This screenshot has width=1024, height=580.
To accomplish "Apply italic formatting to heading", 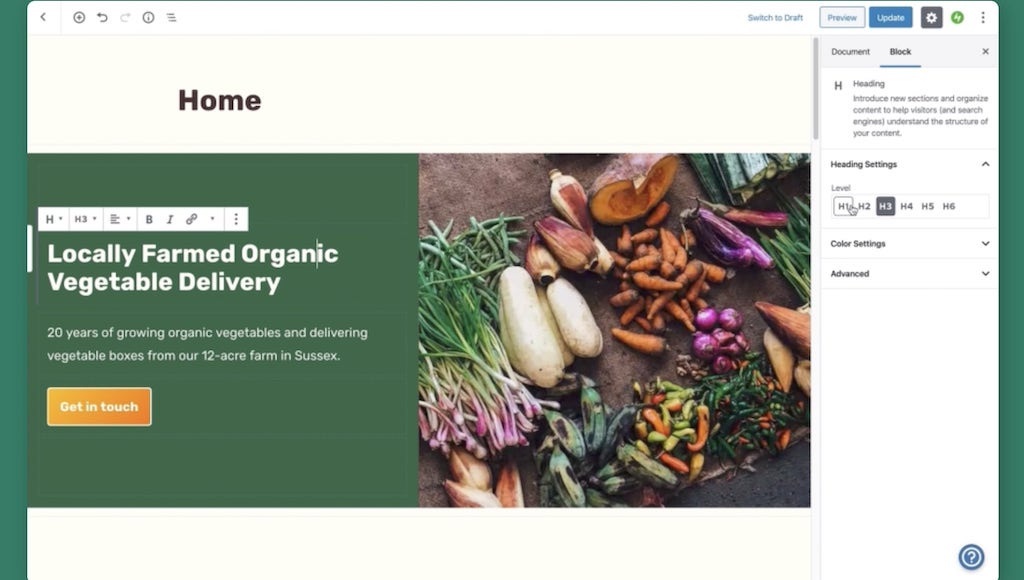I will [x=170, y=219].
